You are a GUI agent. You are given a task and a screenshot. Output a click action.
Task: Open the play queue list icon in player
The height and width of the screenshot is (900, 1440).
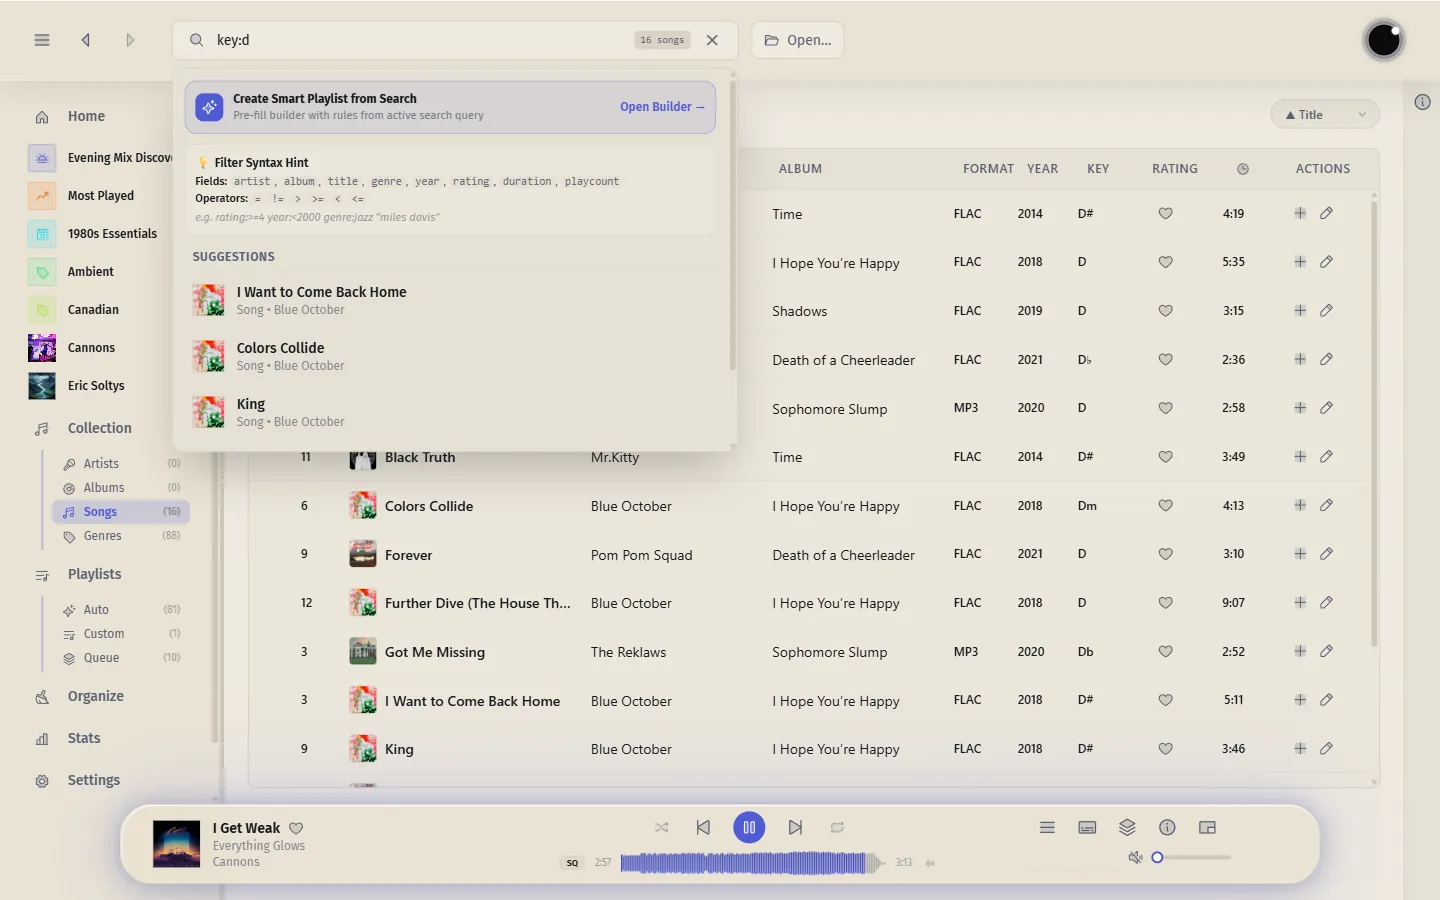point(1047,828)
